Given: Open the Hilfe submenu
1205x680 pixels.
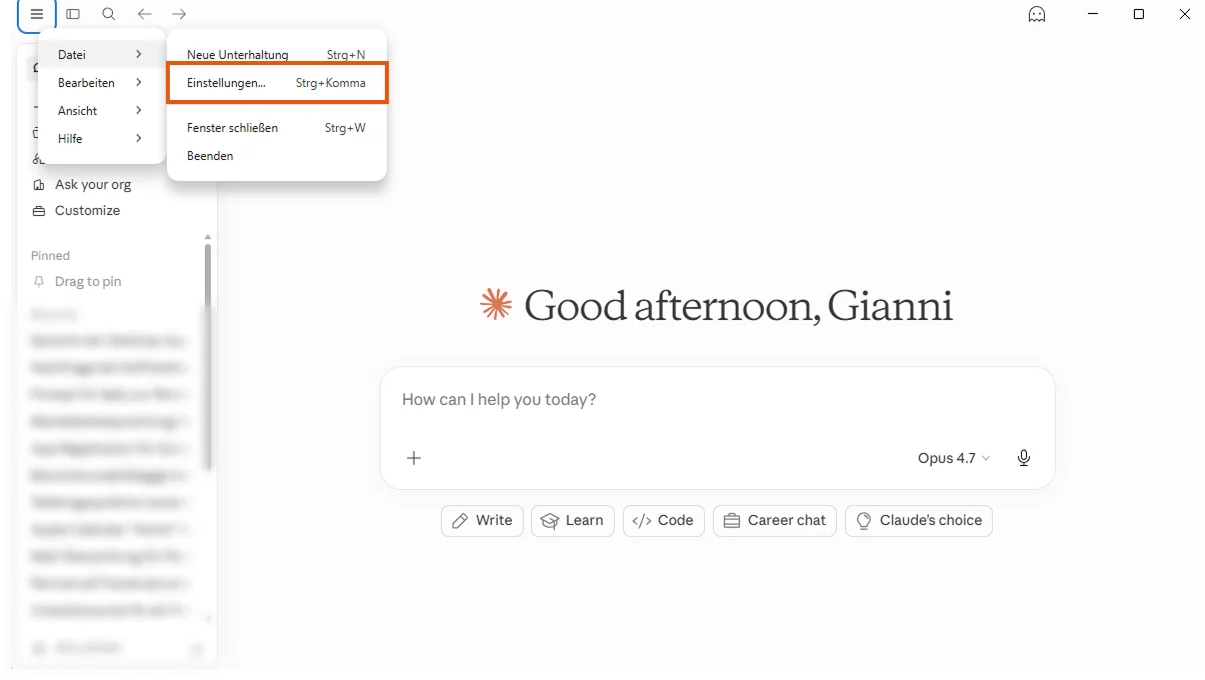Looking at the screenshot, I should (101, 139).
